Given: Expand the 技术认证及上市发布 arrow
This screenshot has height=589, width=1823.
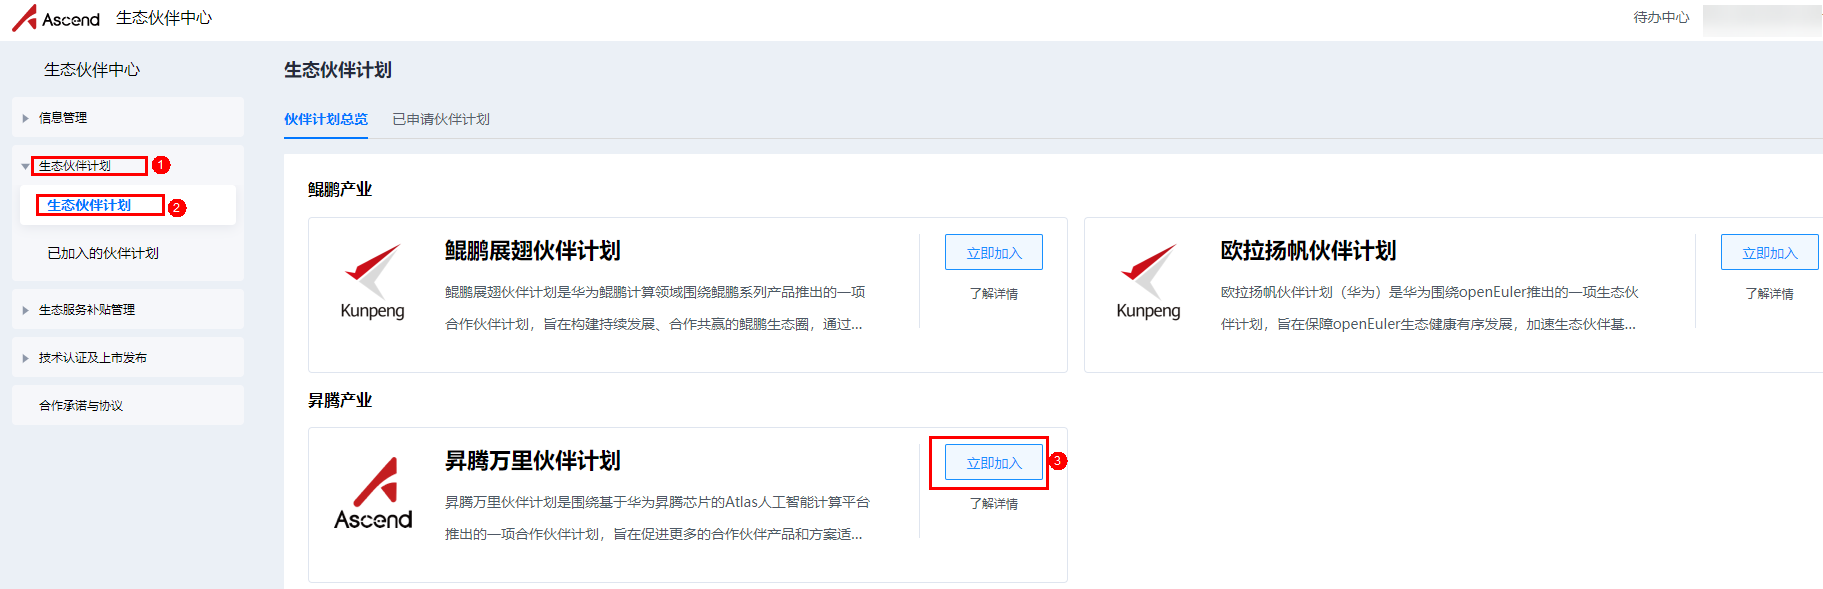Looking at the screenshot, I should (x=26, y=358).
